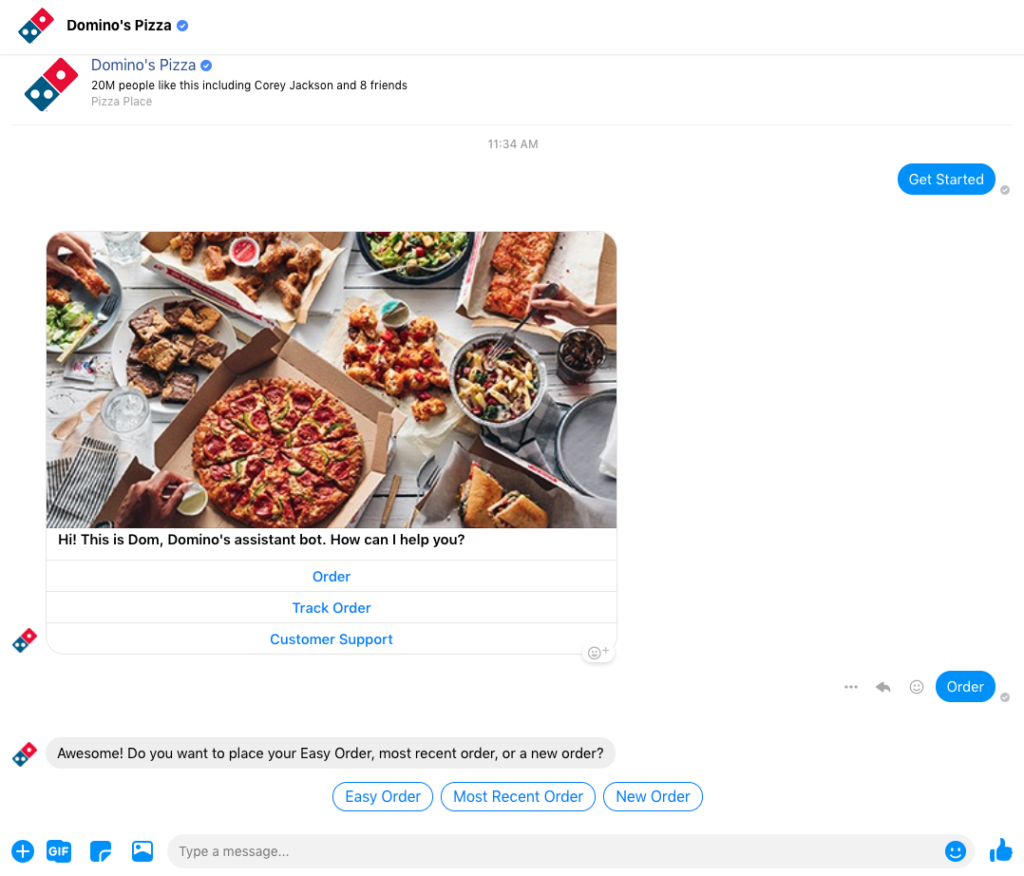Send a thumbs up like

click(x=1000, y=850)
